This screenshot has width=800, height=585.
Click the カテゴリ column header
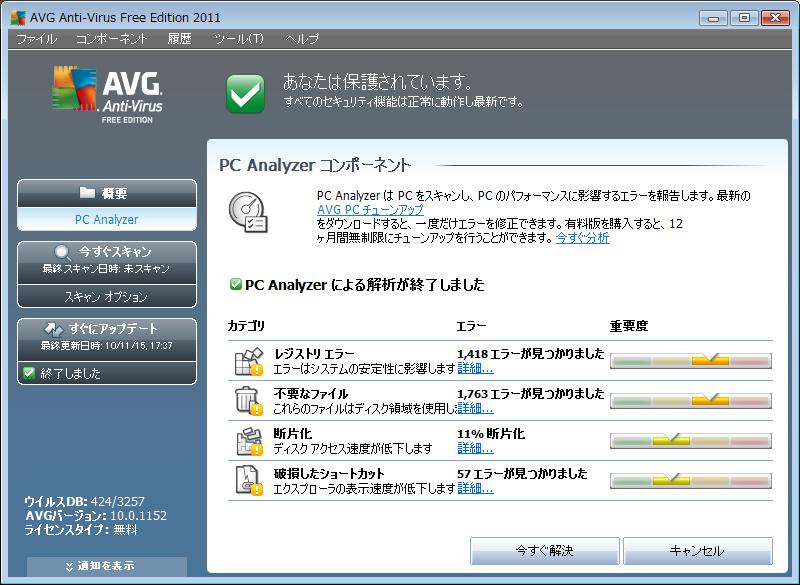[246, 325]
